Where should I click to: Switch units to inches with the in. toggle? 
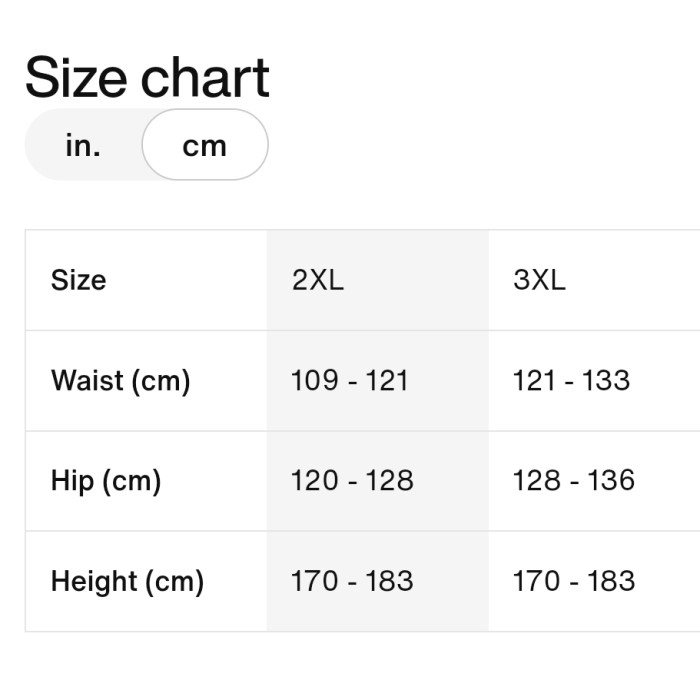(83, 145)
